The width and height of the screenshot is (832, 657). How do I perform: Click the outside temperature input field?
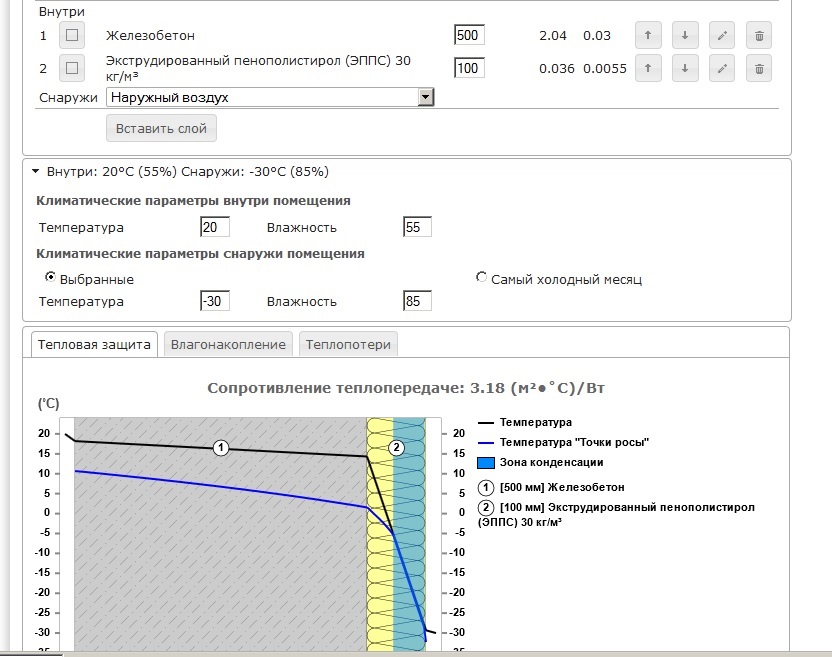click(214, 301)
